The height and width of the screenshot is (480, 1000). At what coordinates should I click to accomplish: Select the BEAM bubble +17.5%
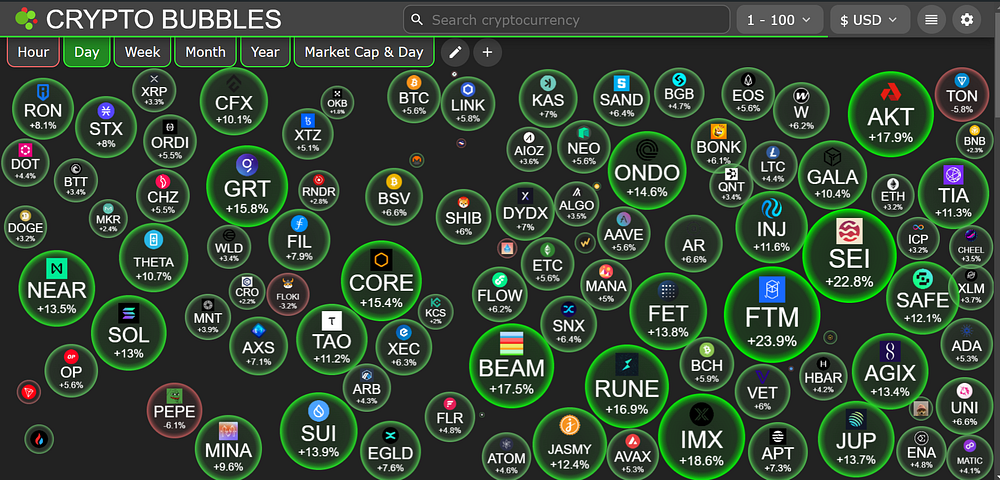(511, 365)
